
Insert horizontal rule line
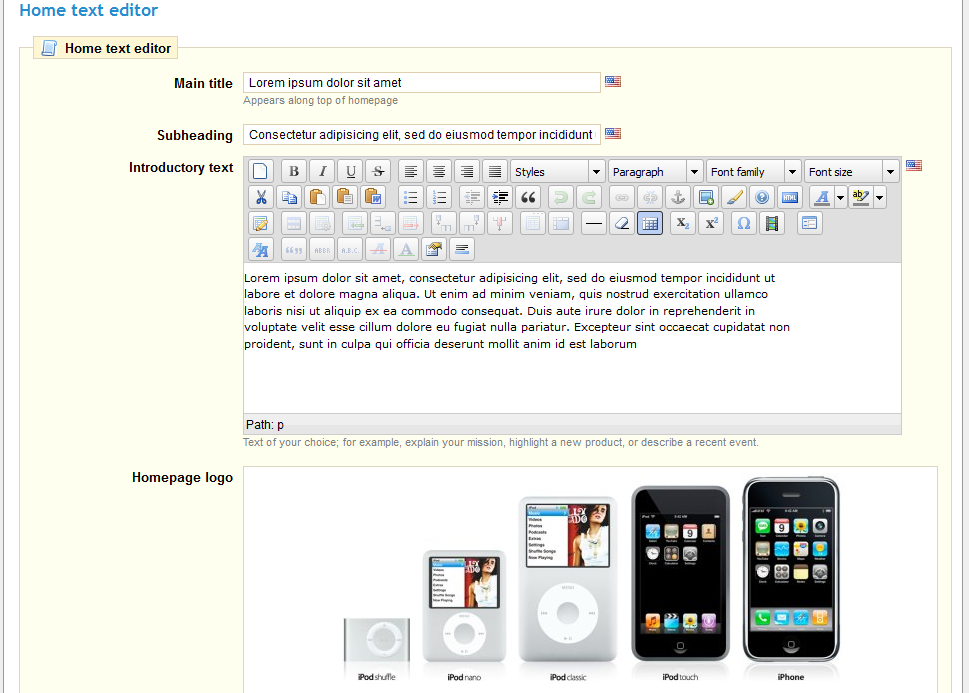(x=593, y=224)
